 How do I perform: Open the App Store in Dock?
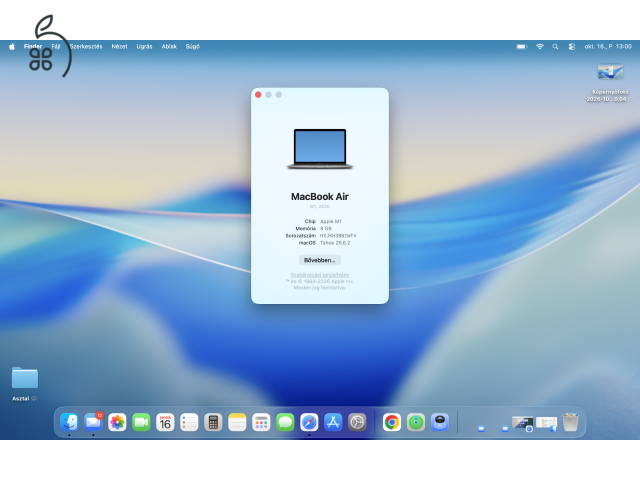click(333, 422)
